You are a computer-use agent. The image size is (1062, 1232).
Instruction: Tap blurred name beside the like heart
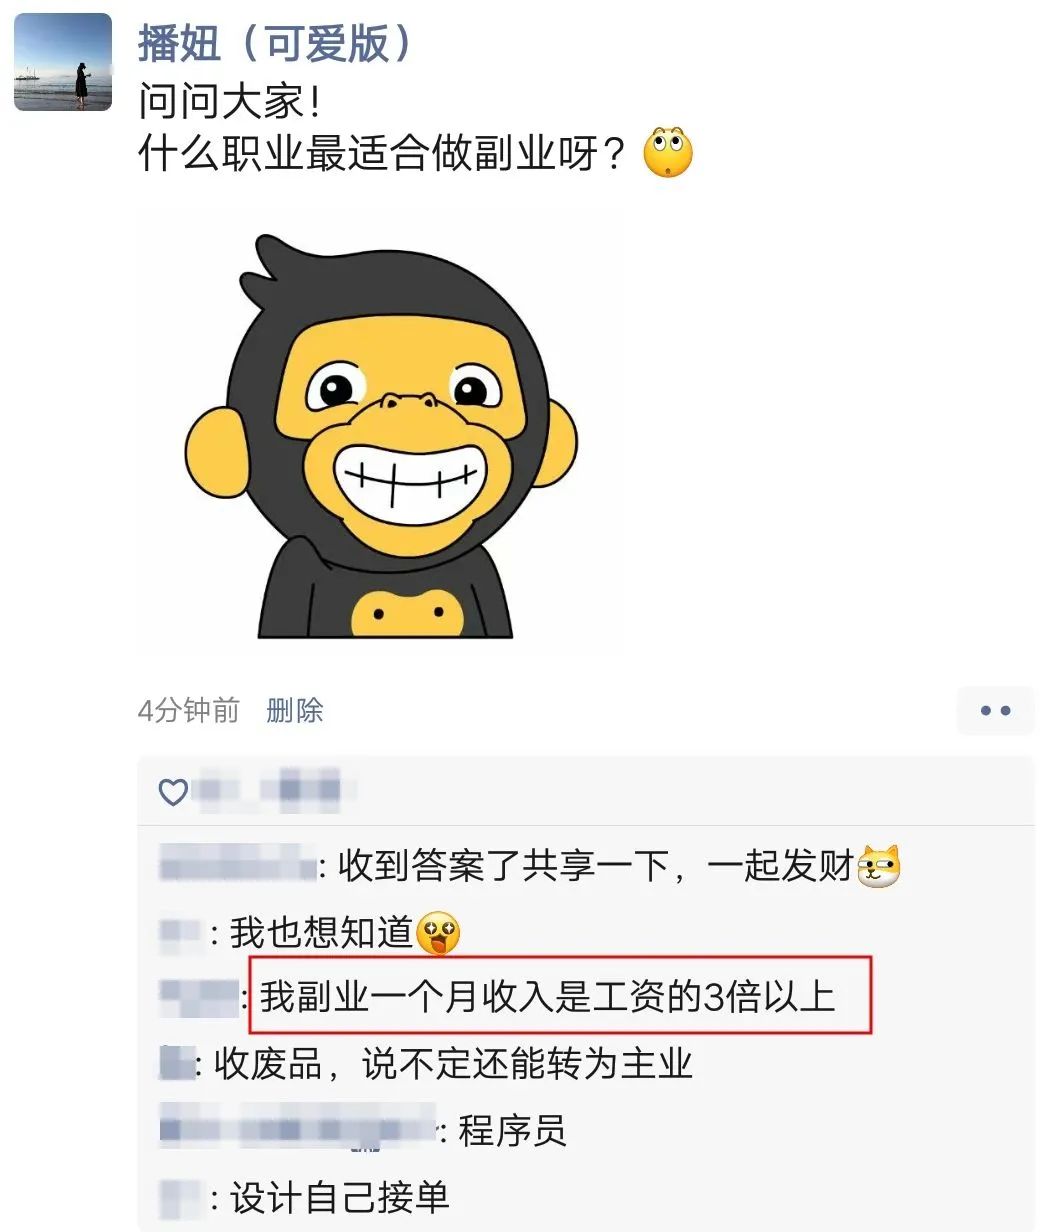(268, 791)
